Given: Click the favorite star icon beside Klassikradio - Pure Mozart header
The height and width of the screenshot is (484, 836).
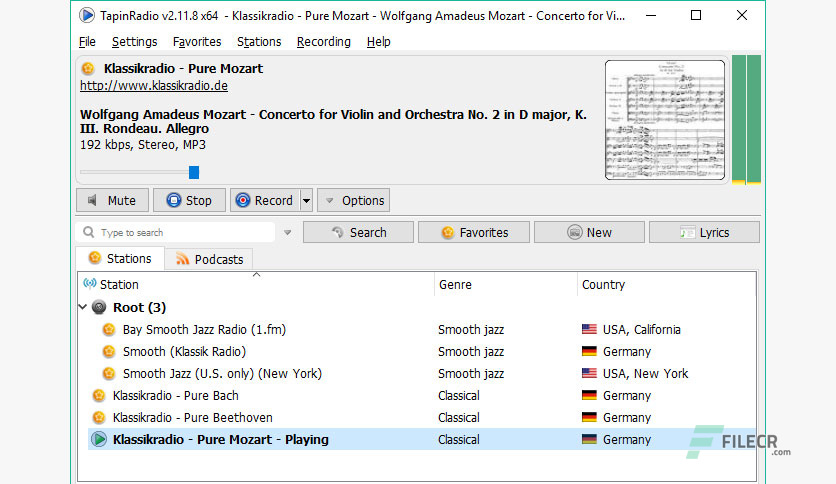Looking at the screenshot, I should [88, 68].
